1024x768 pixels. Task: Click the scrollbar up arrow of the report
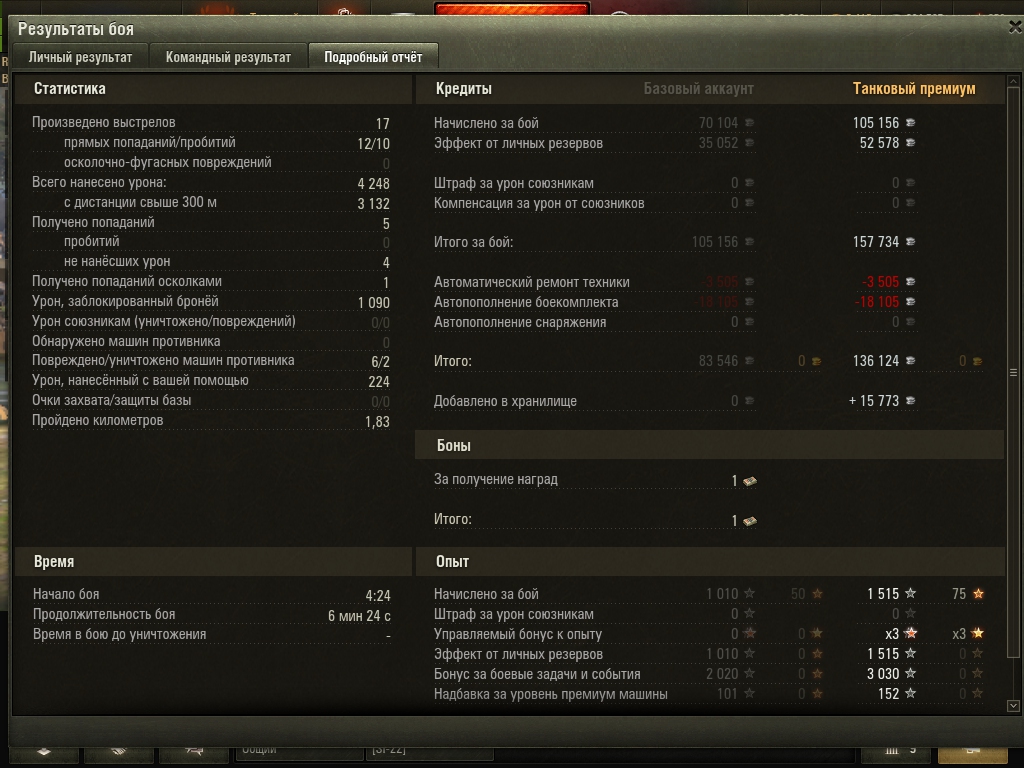(1014, 82)
